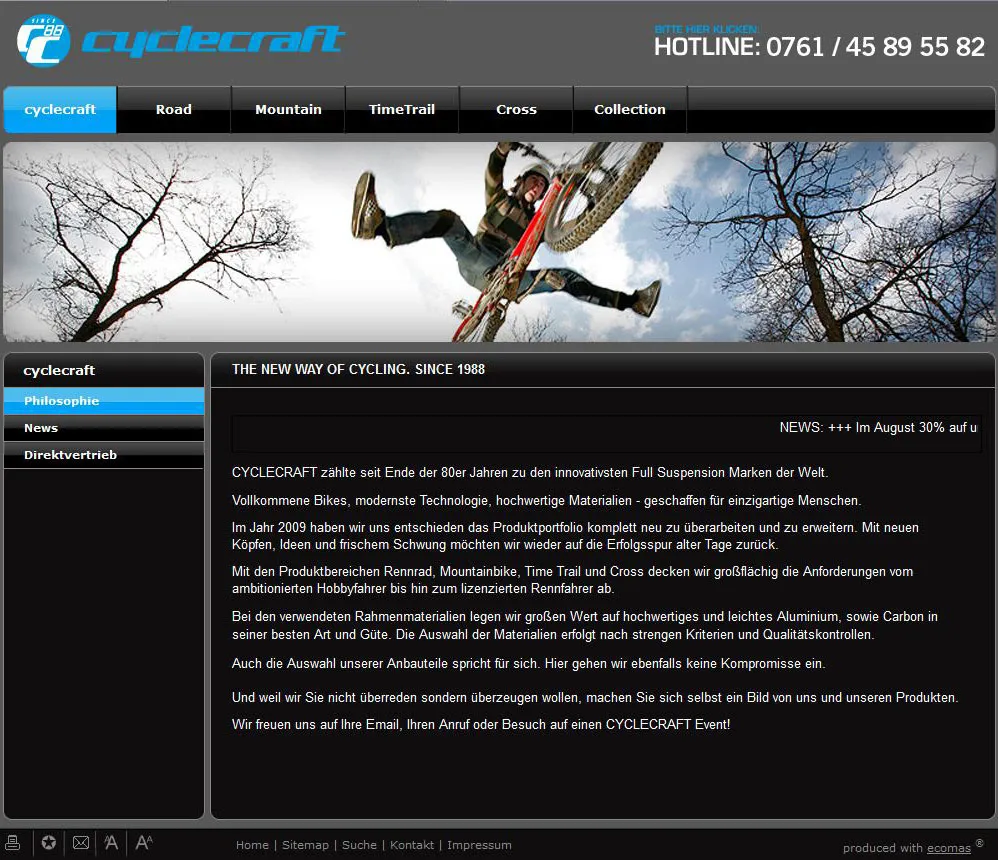Click the print page icon
998x860 pixels.
point(13,843)
